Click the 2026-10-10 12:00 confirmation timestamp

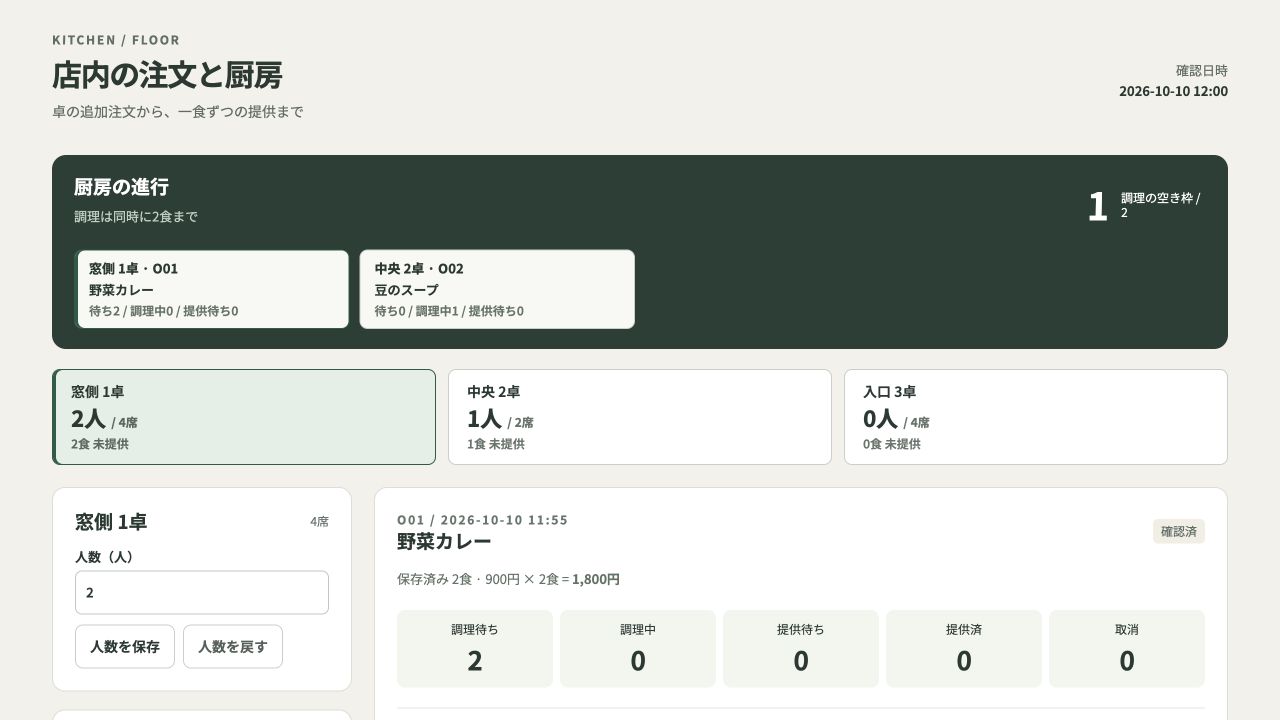[1173, 91]
